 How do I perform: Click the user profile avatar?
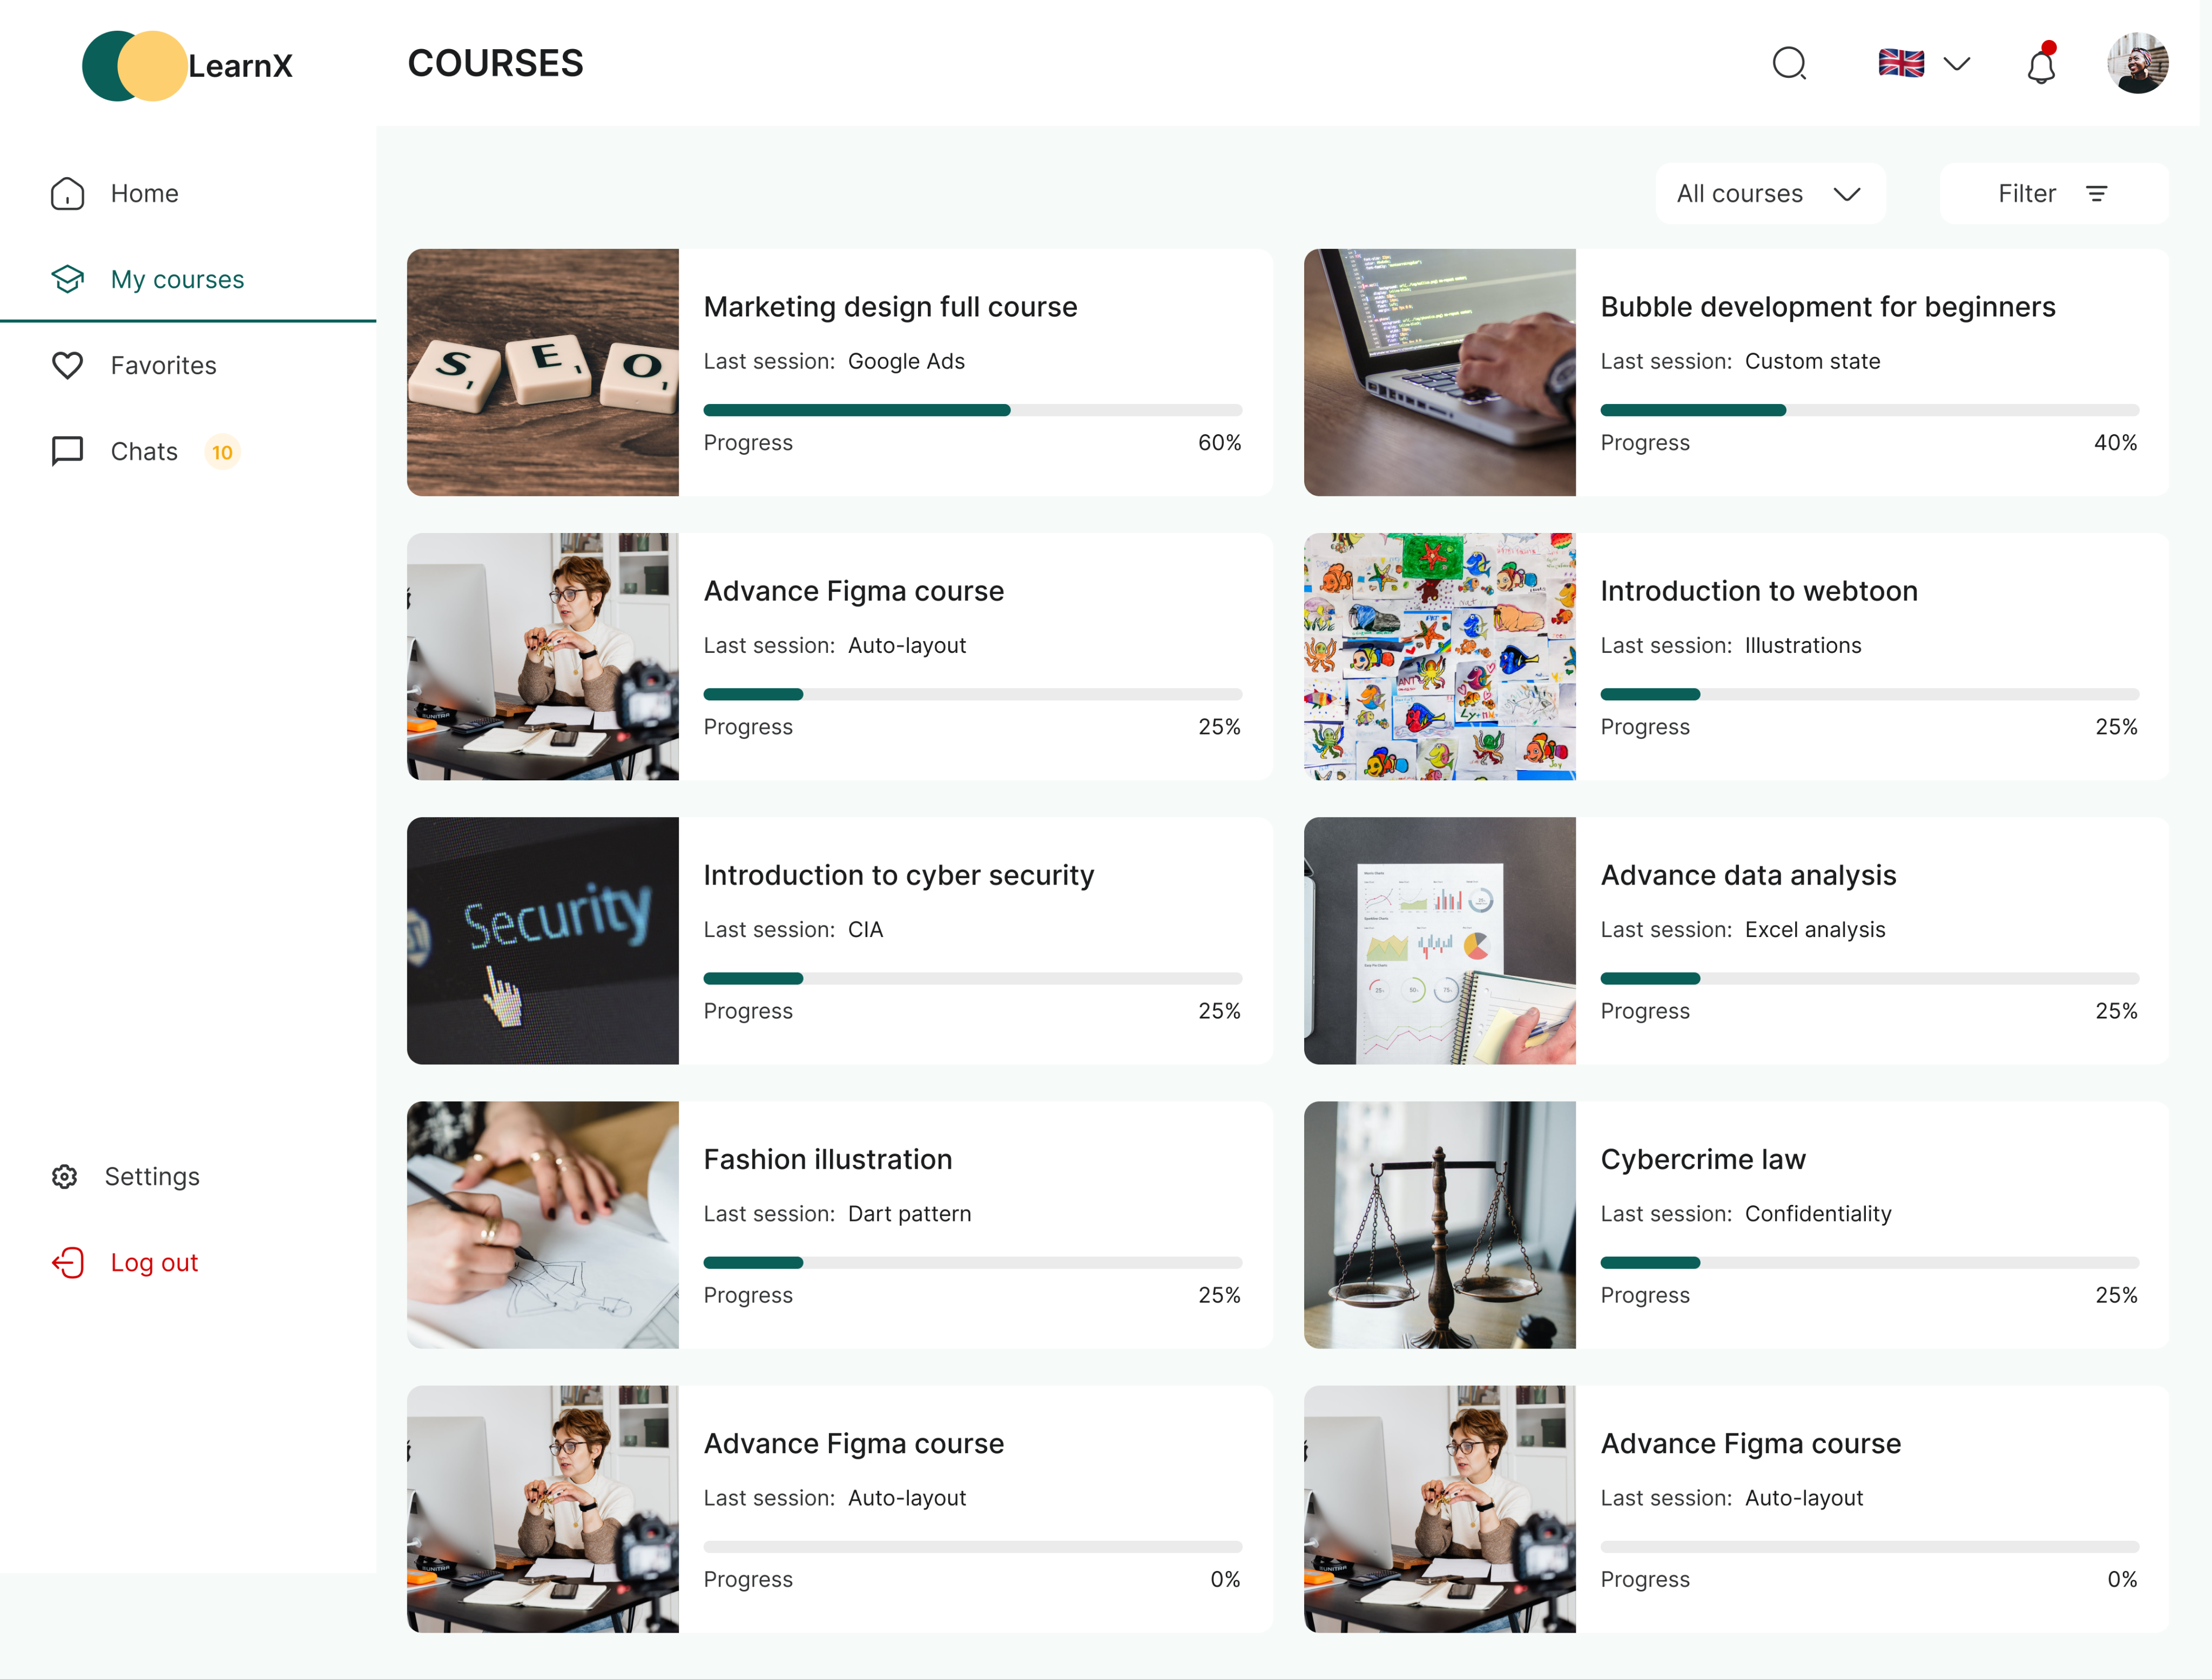coord(2137,64)
